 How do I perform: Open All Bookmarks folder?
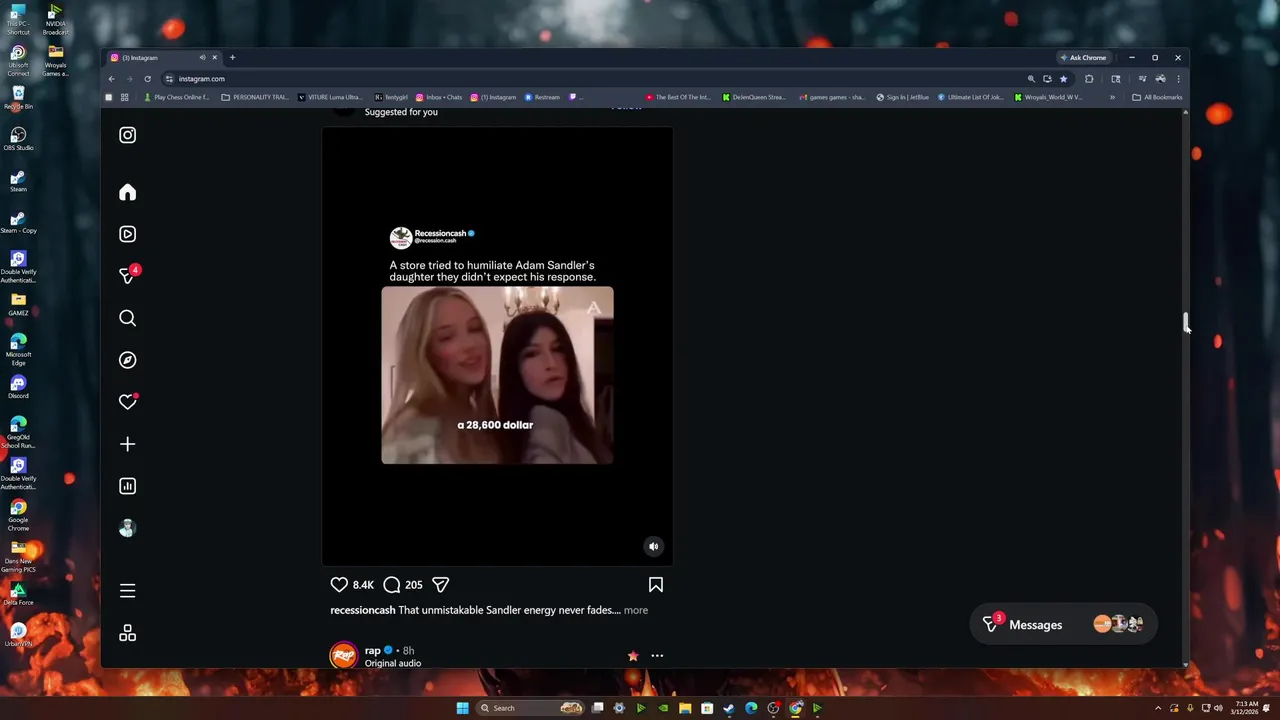[x=1157, y=97]
